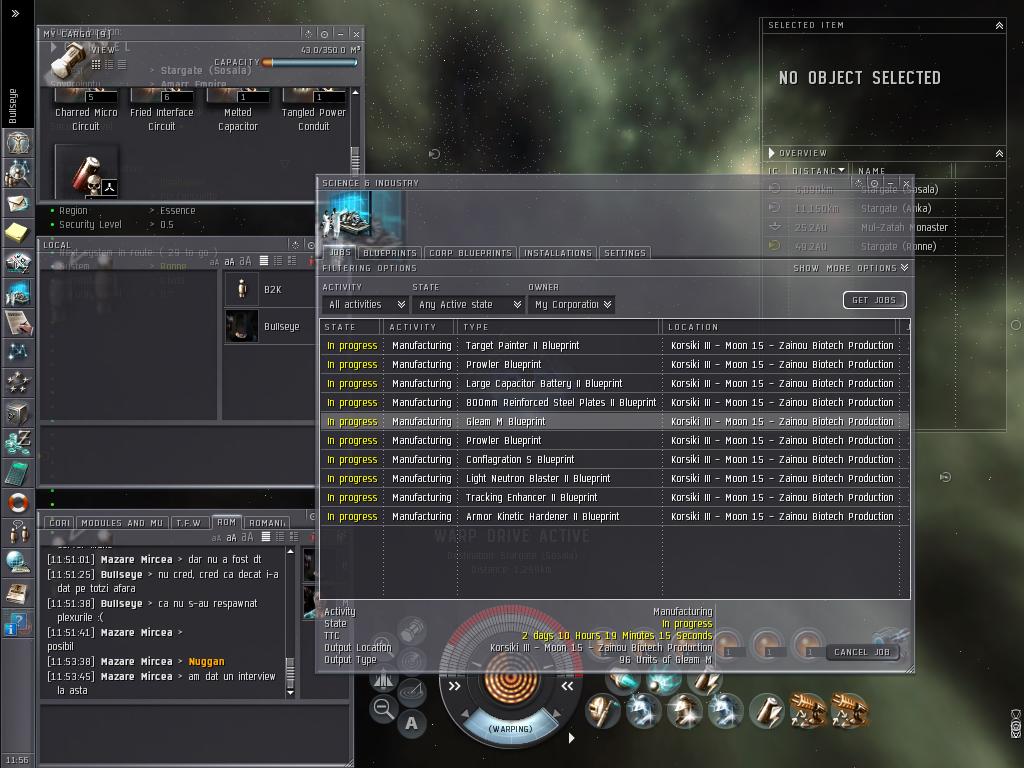Click the autopilot A button on HUD

click(411, 724)
